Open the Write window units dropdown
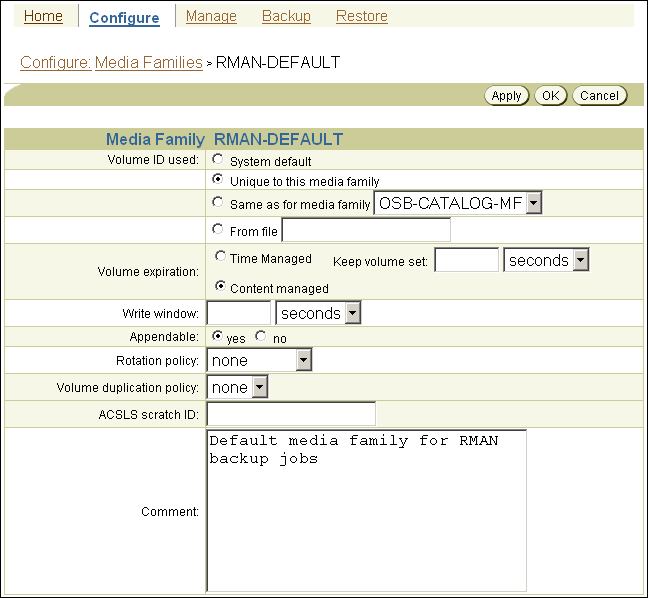The image size is (648, 598). pos(318,313)
